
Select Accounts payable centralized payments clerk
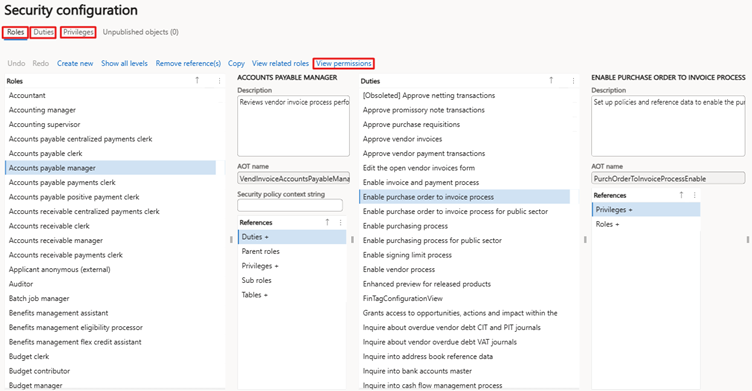coord(110,139)
